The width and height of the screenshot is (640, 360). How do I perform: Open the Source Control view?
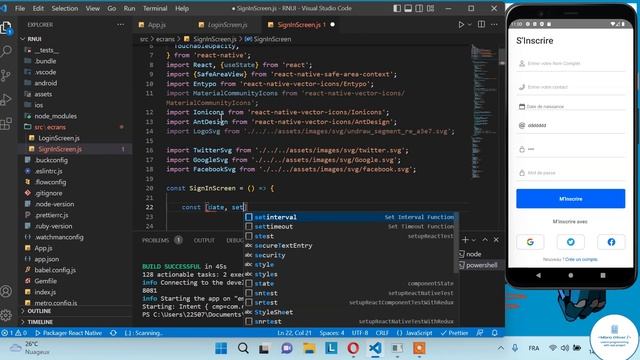click(x=6, y=75)
